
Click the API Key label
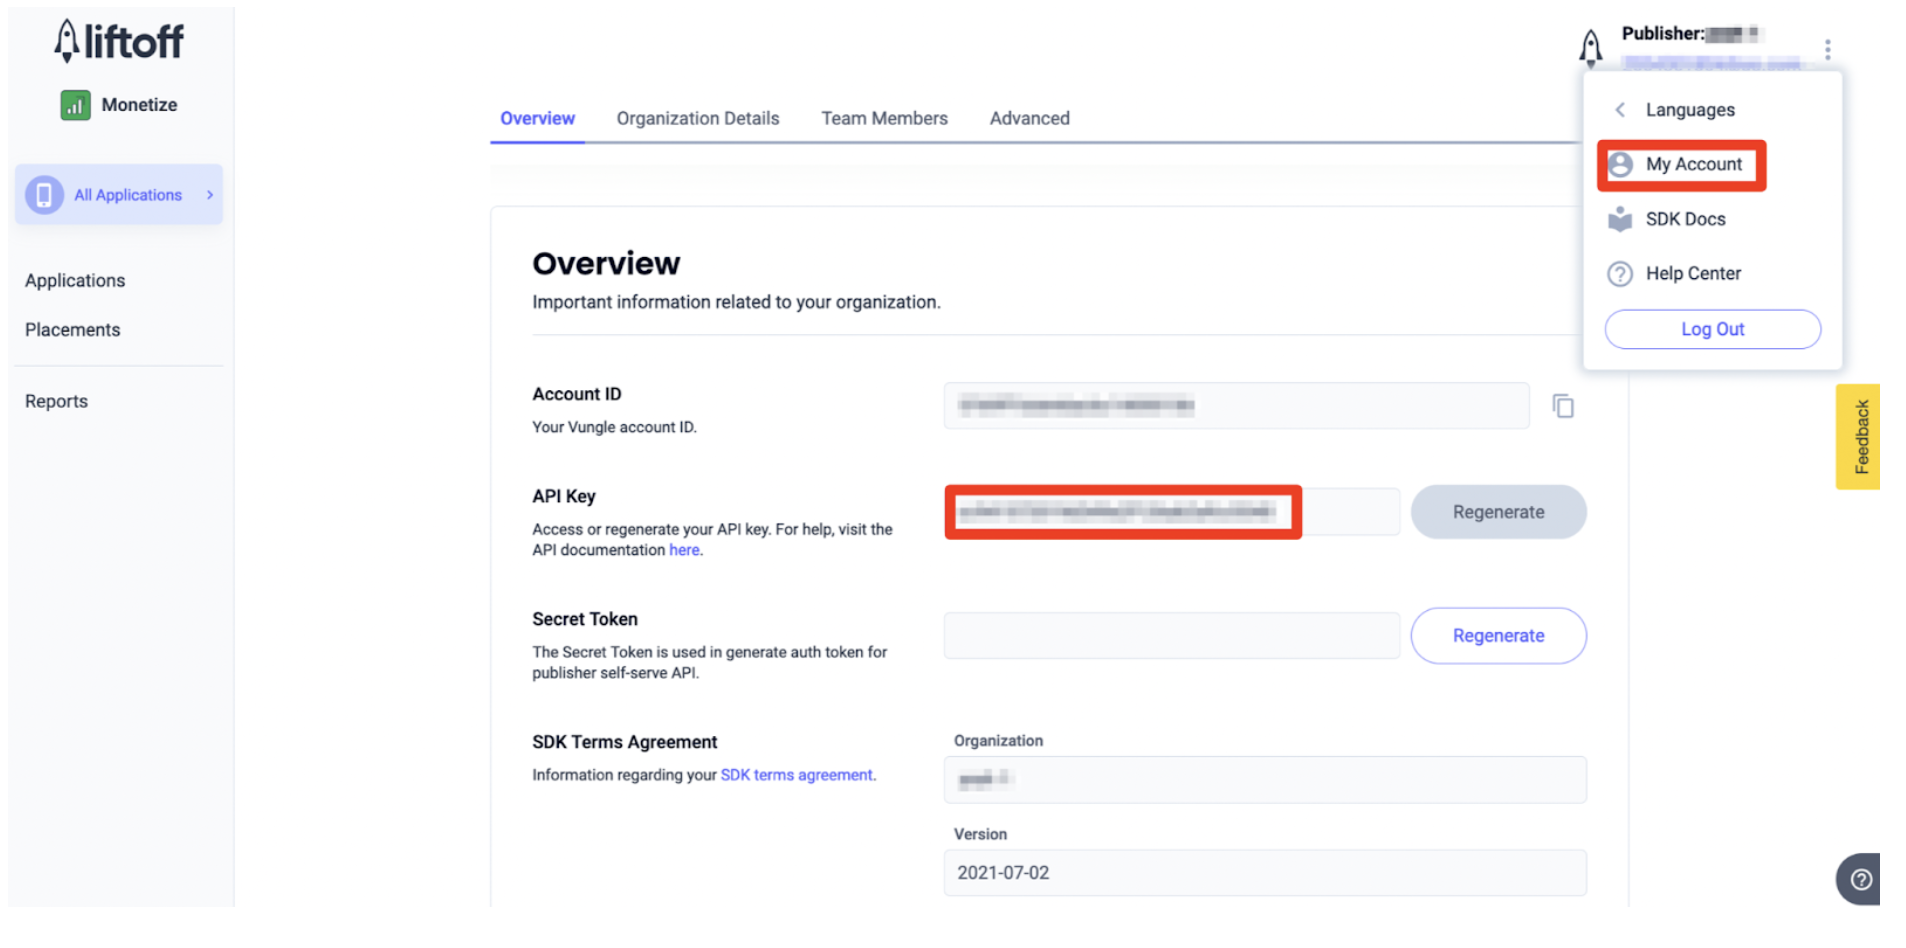click(x=564, y=496)
